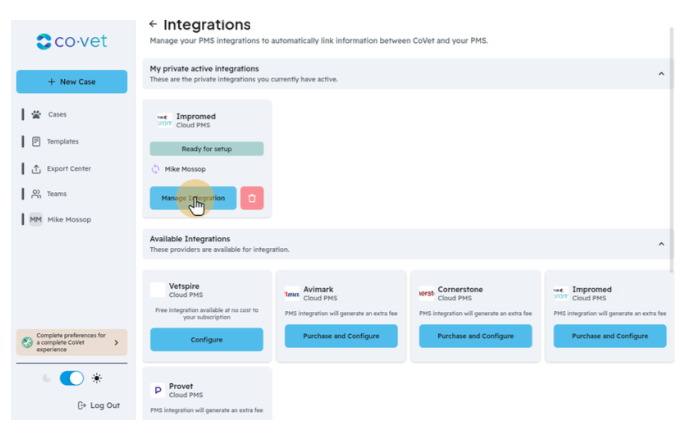Click the paw icon next to Cases
The height and width of the screenshot is (442, 687).
(36, 114)
